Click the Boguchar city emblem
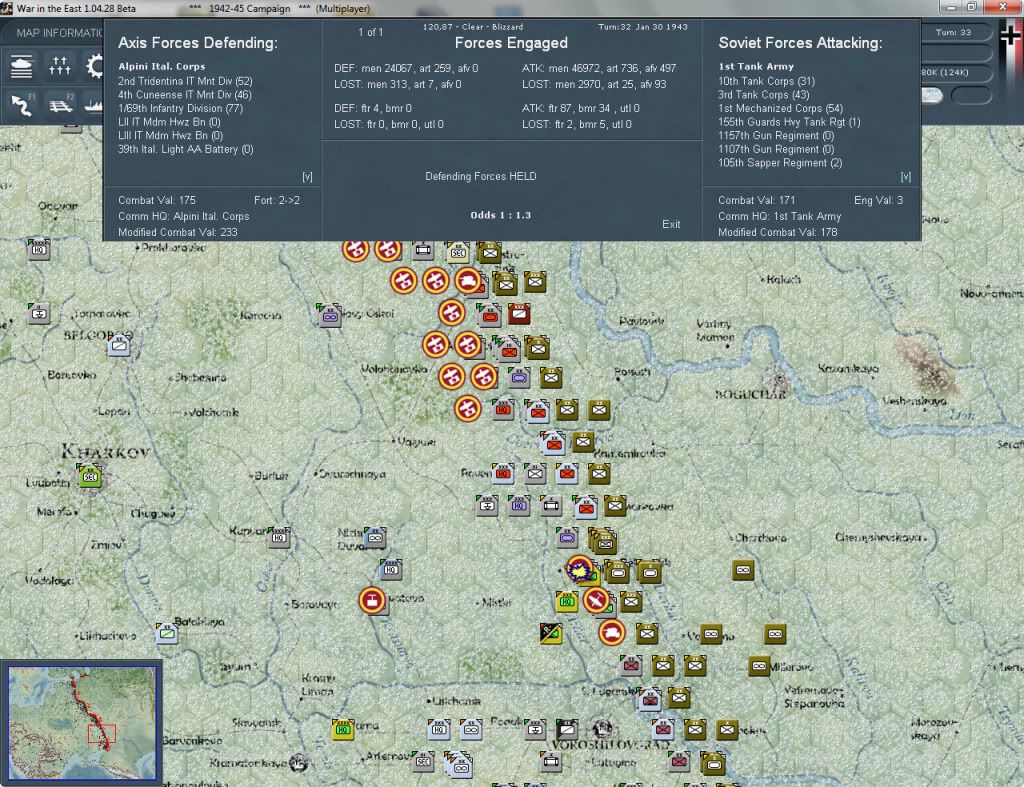The image size is (1024, 787). 778,379
